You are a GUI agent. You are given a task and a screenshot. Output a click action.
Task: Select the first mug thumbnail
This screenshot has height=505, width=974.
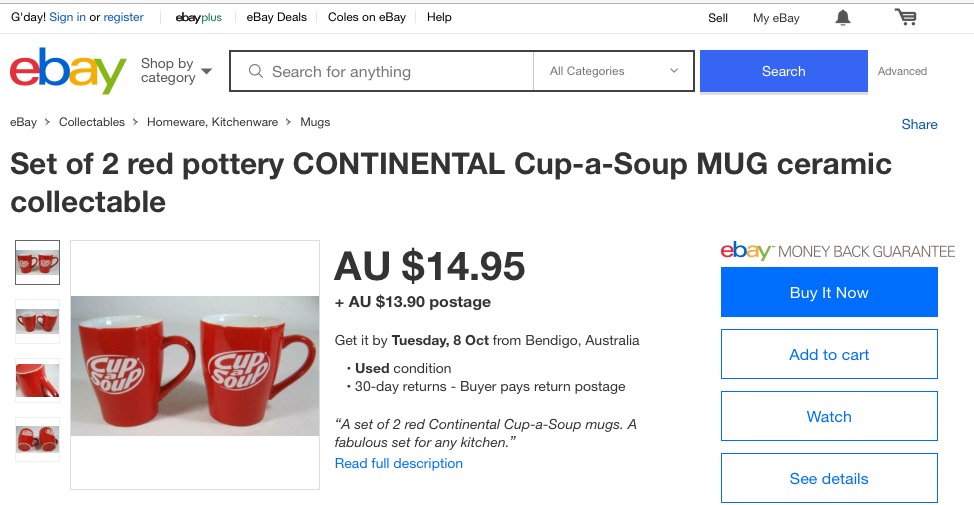(x=38, y=263)
